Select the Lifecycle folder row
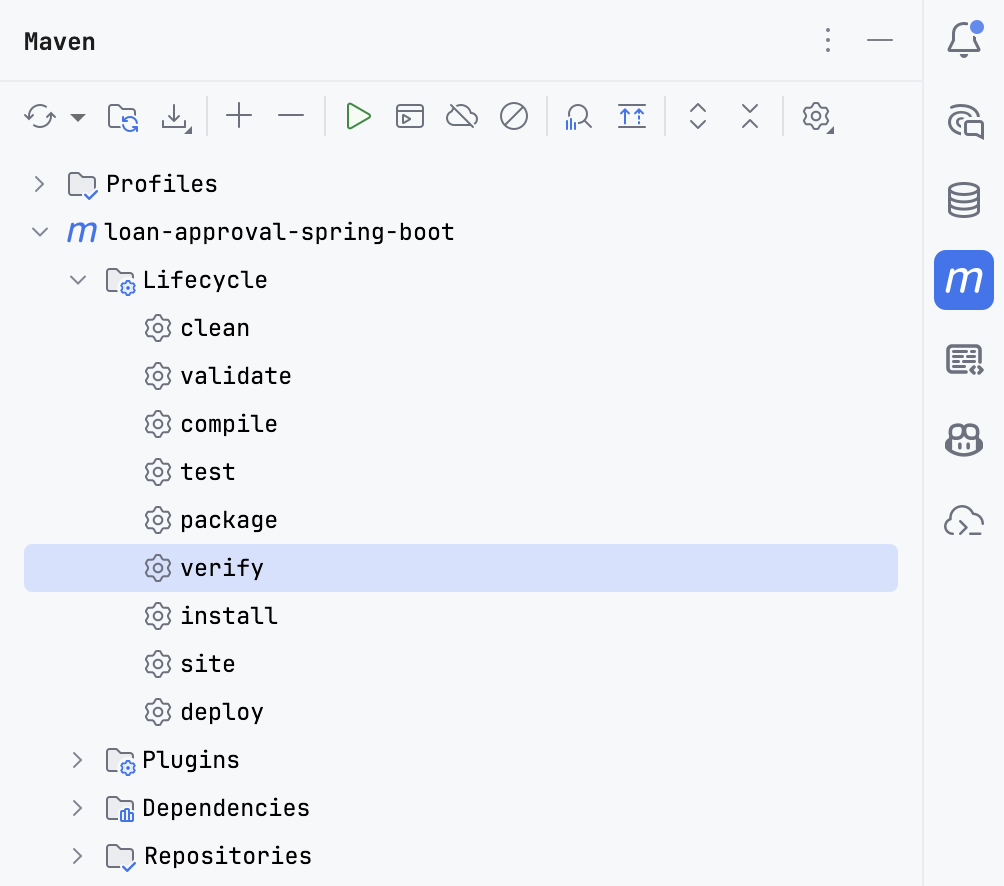 461,280
